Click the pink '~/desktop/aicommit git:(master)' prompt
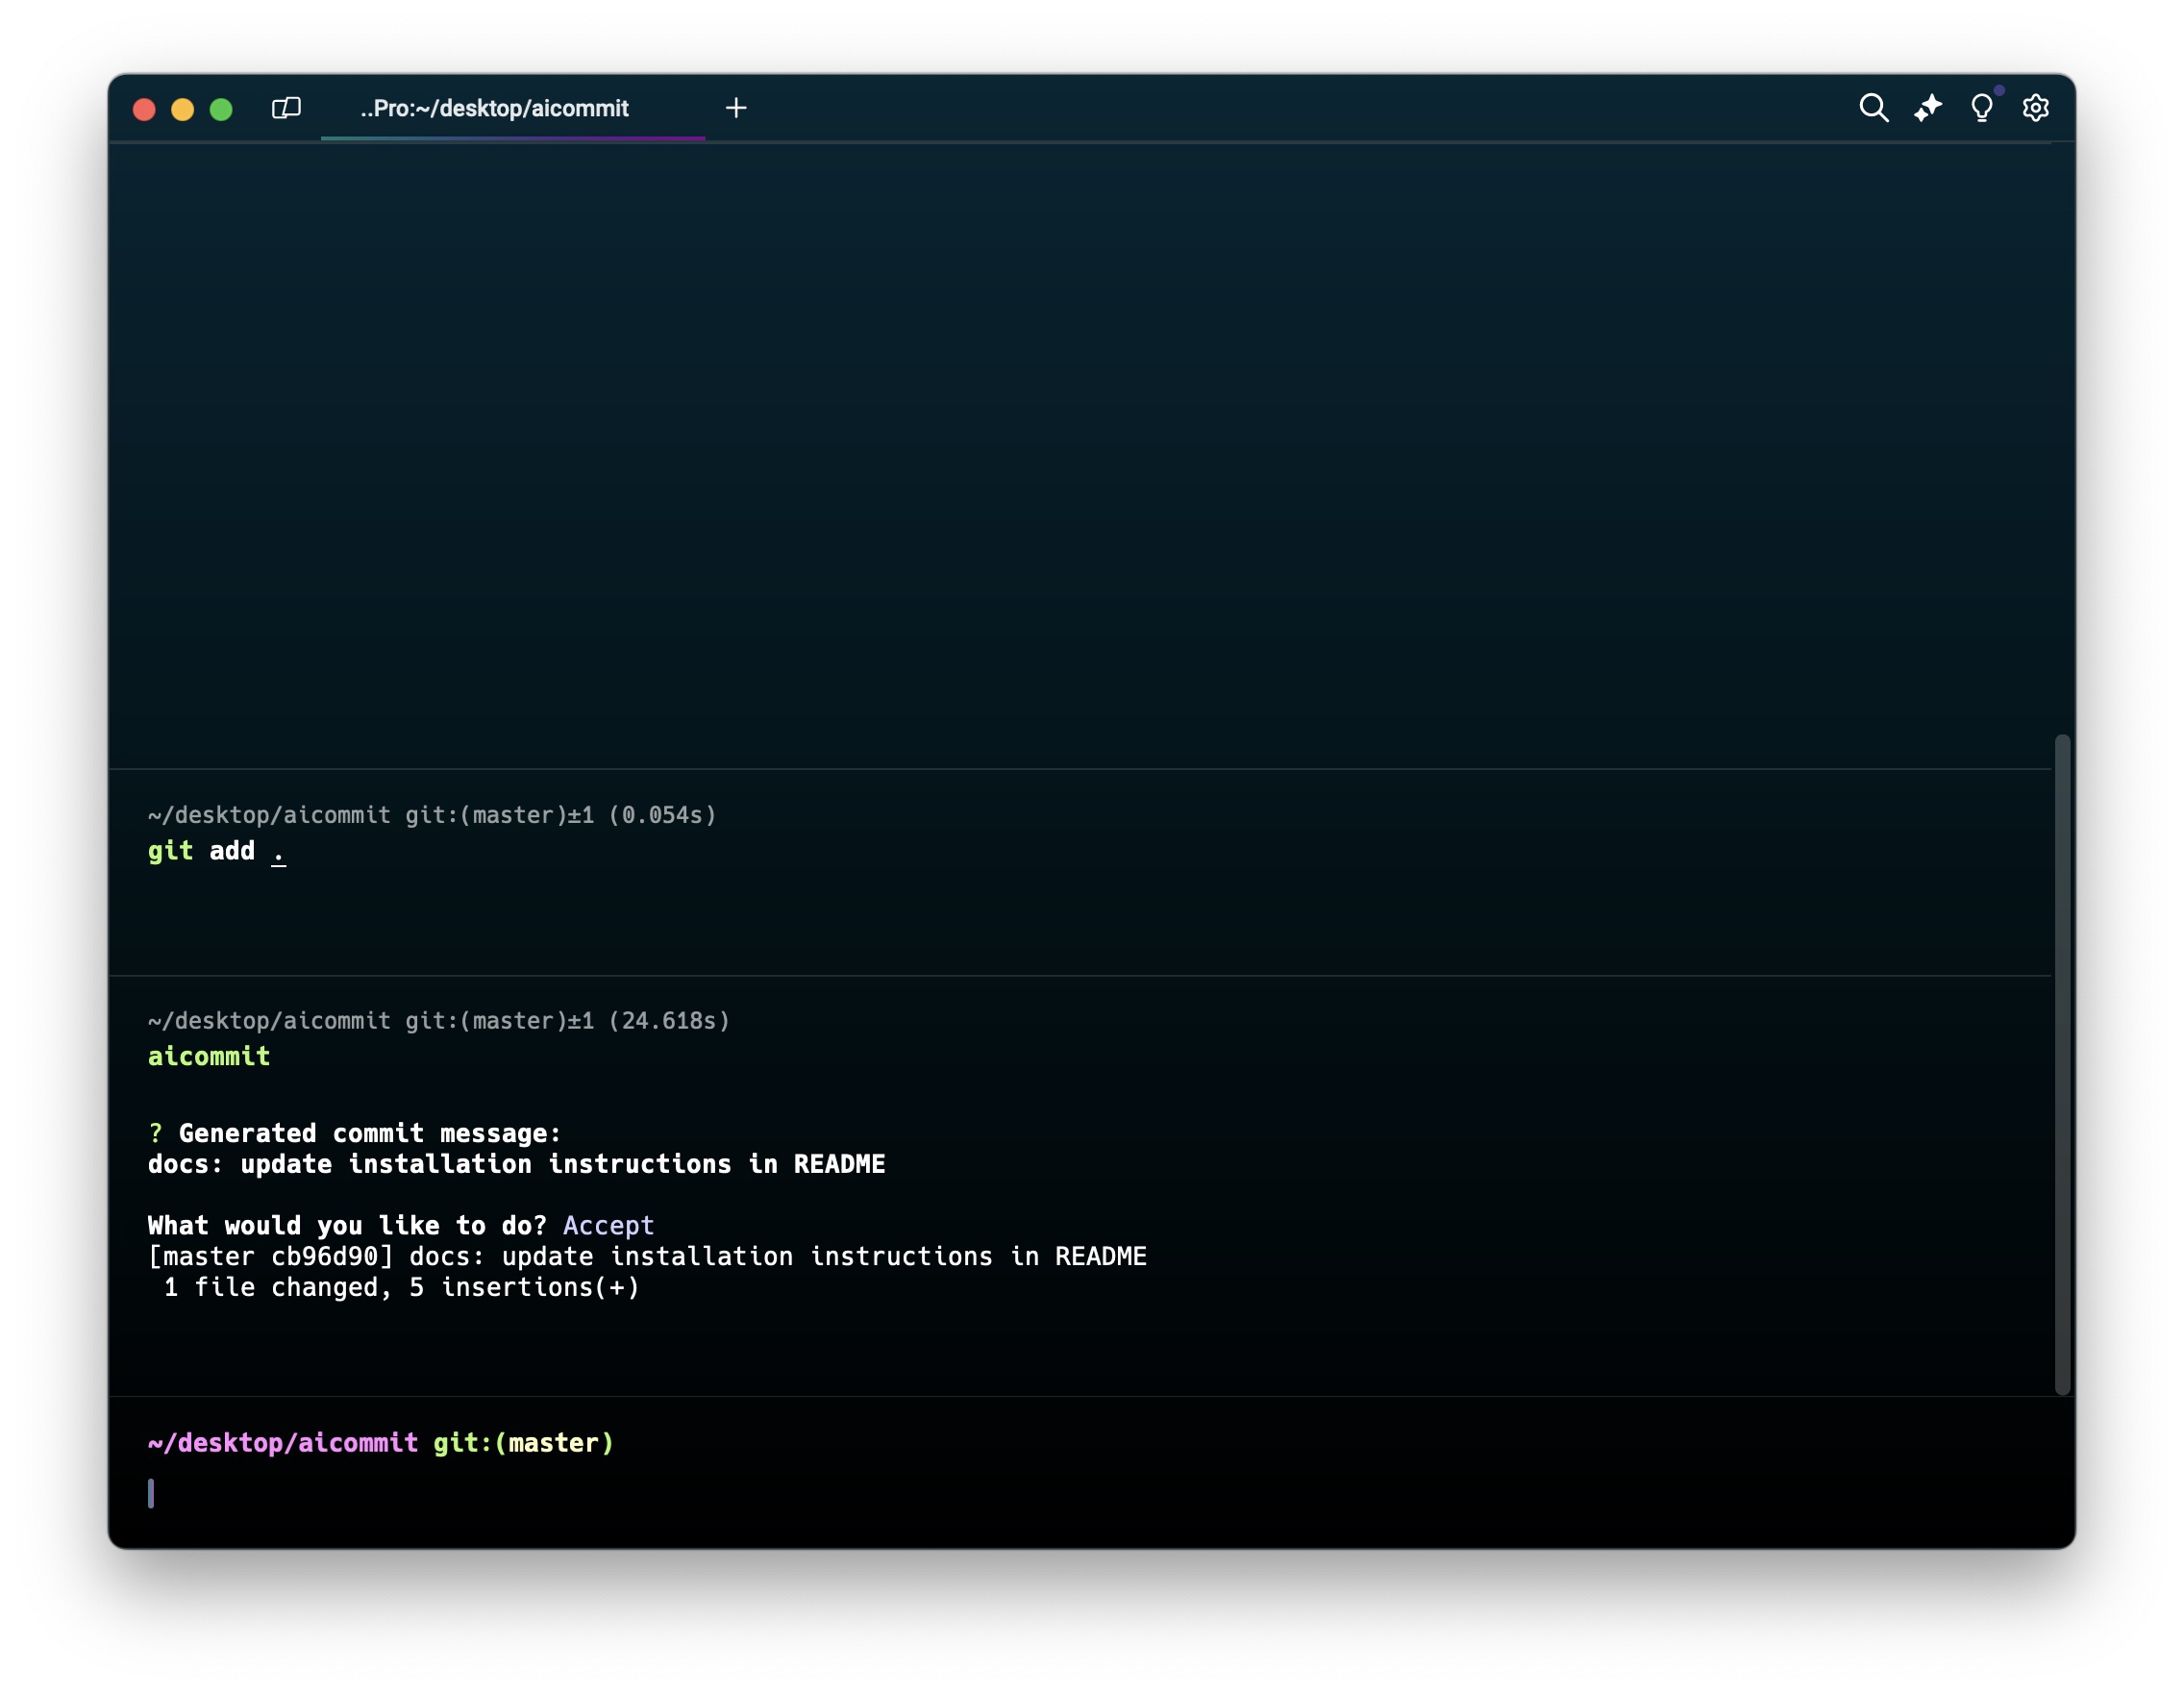Screen dimensions: 2184x1692 [x=381, y=1443]
